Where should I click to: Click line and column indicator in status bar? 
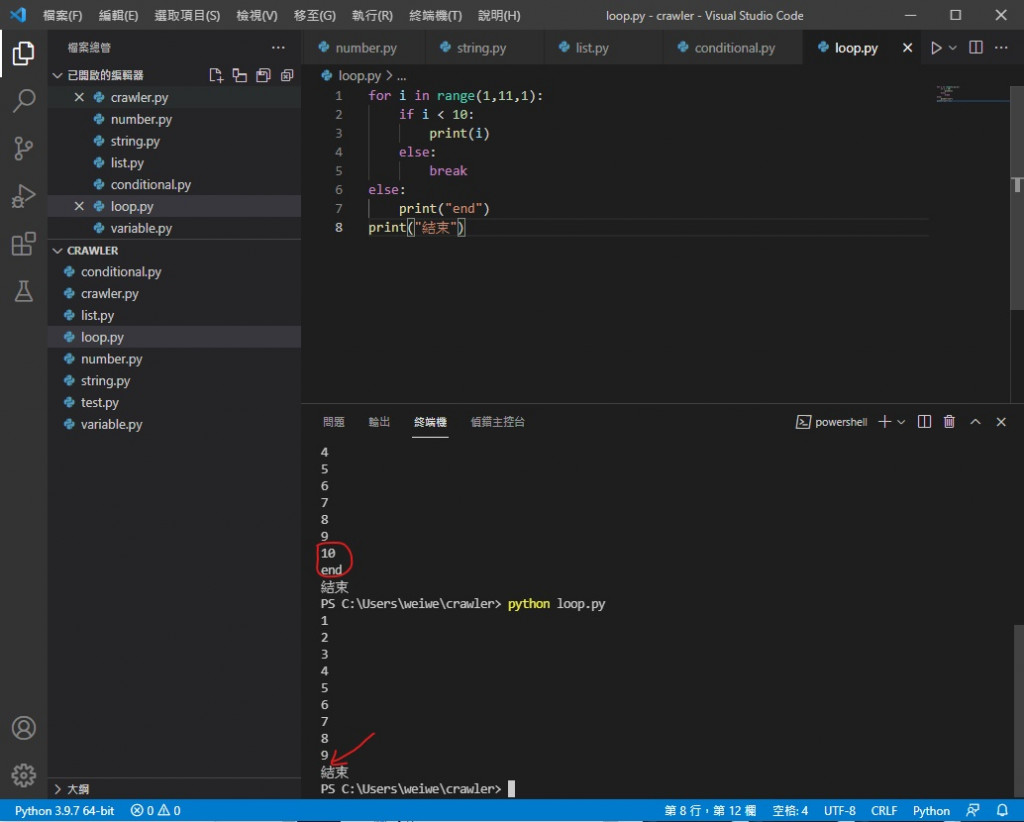(x=710, y=810)
